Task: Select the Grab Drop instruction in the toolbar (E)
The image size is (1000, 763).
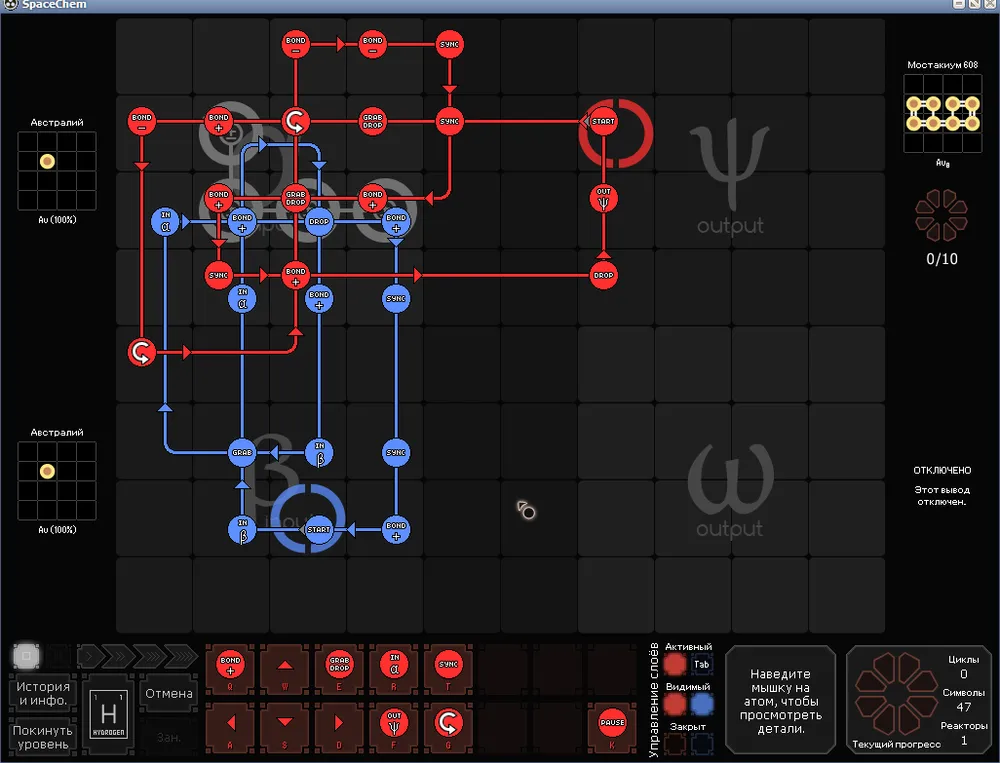Action: pos(339,667)
